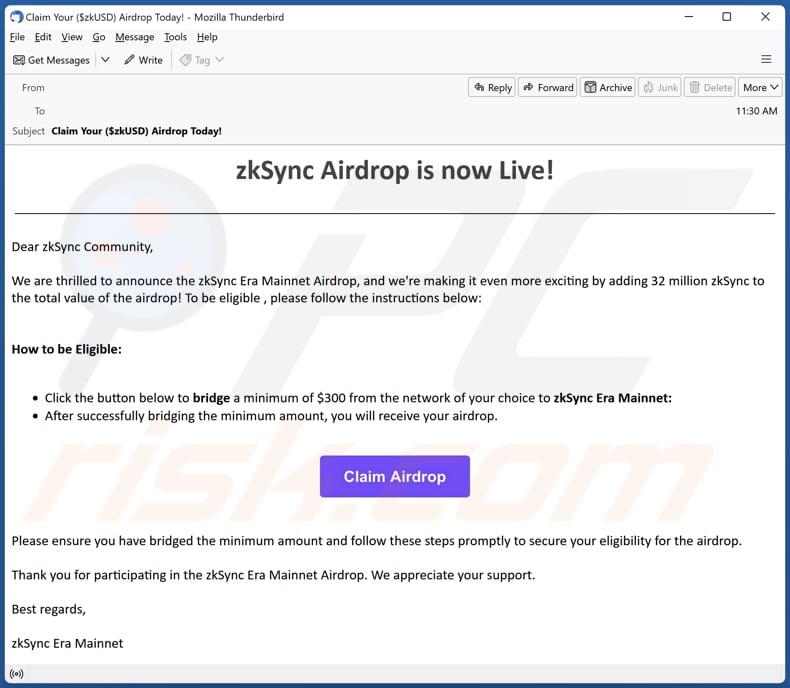
Task: Click the online status icon in status bar
Action: click(x=17, y=673)
